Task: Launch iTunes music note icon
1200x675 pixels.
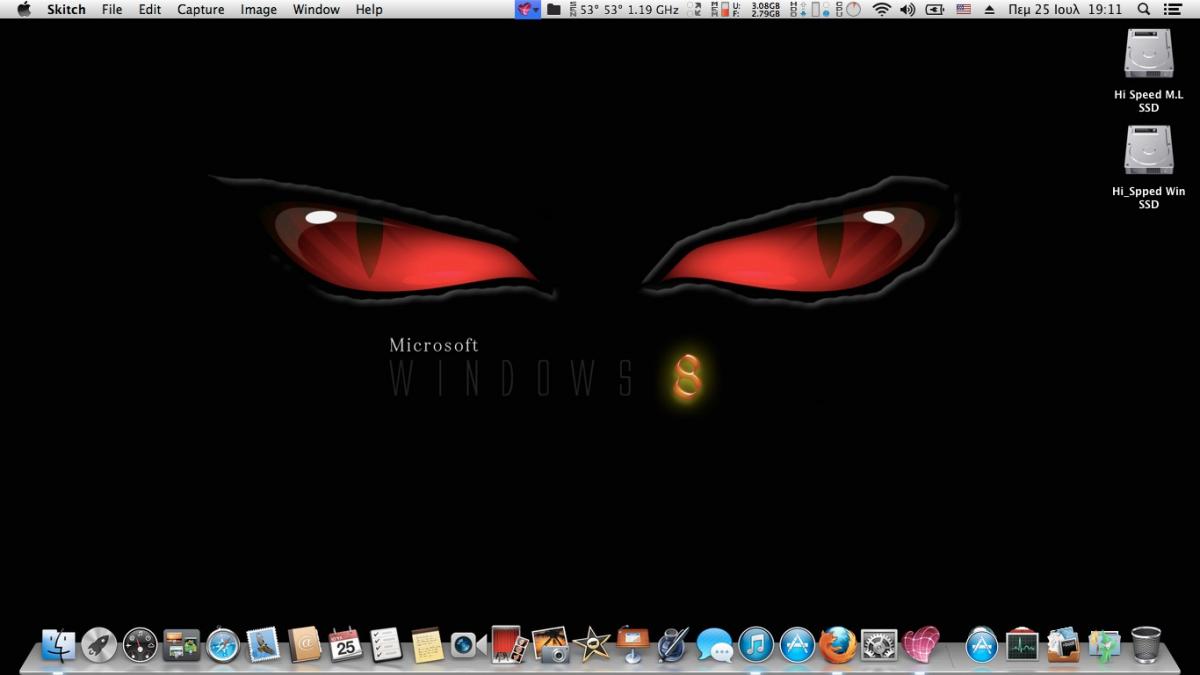Action: [756, 644]
